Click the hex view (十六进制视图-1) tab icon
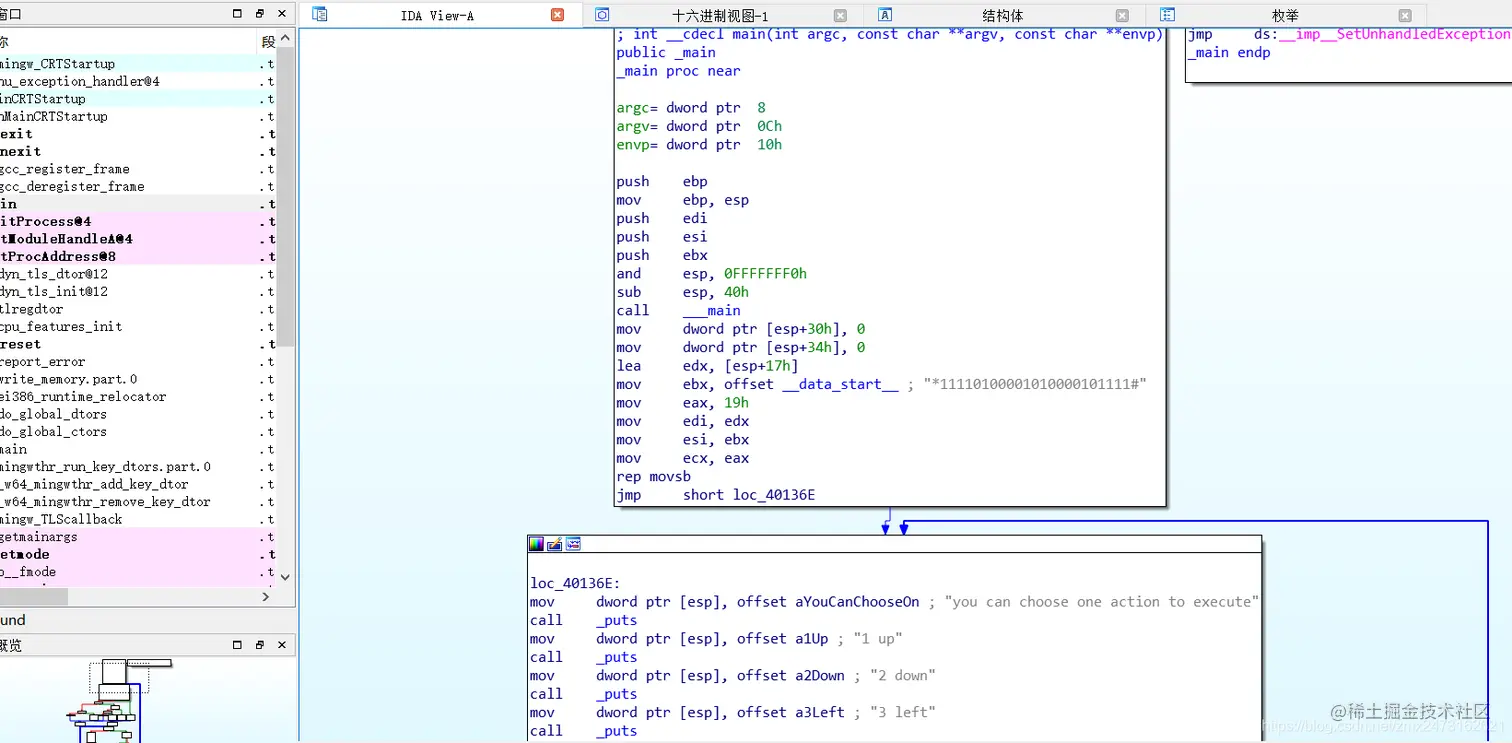This screenshot has width=1512, height=743. pos(602,14)
